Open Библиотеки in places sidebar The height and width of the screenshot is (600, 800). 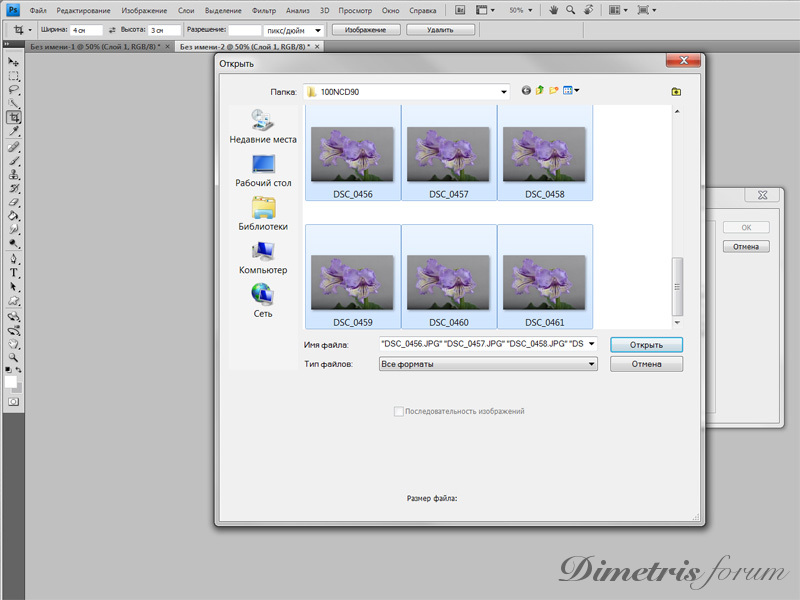click(263, 213)
